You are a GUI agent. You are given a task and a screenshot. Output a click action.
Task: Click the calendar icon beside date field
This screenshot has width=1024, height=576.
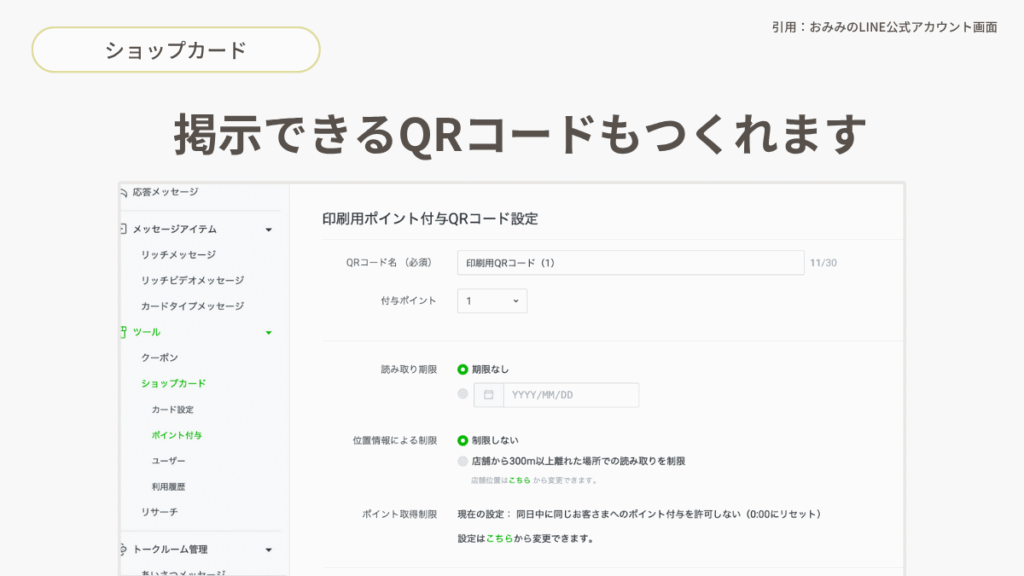pyautogui.click(x=488, y=395)
